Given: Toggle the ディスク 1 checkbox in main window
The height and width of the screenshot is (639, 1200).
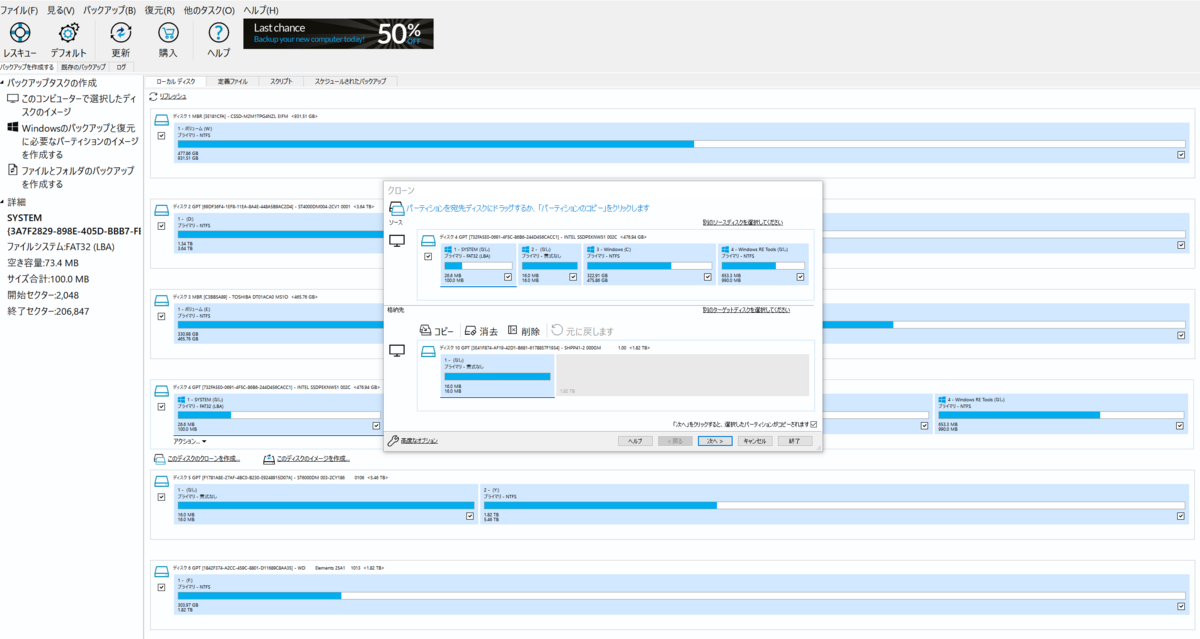Looking at the screenshot, I should (161, 135).
